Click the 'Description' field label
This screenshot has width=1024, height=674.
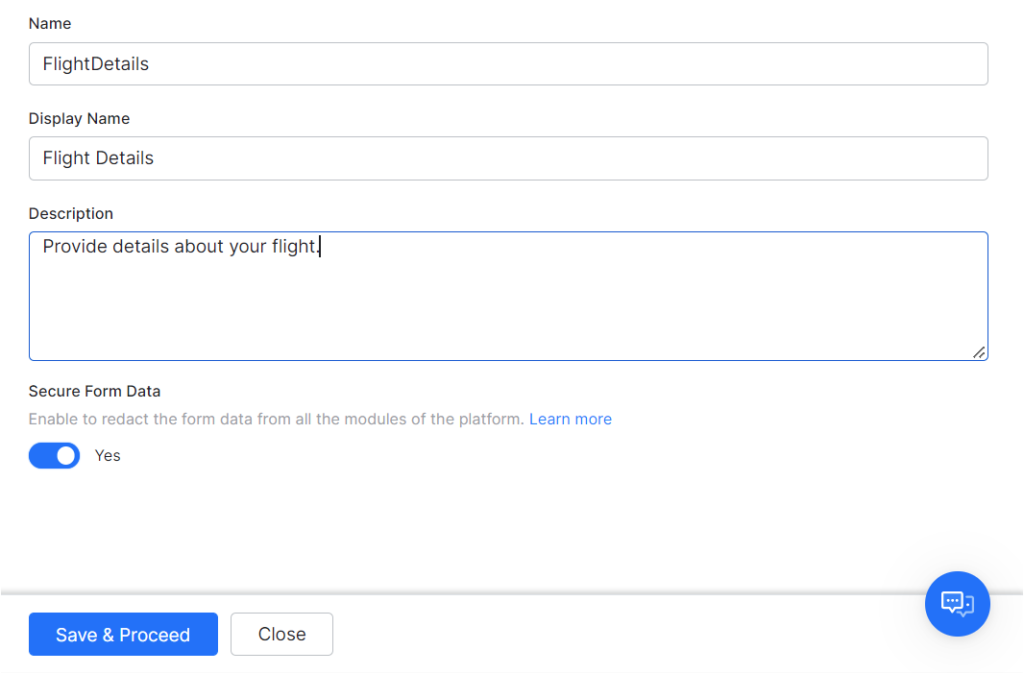[x=71, y=214]
